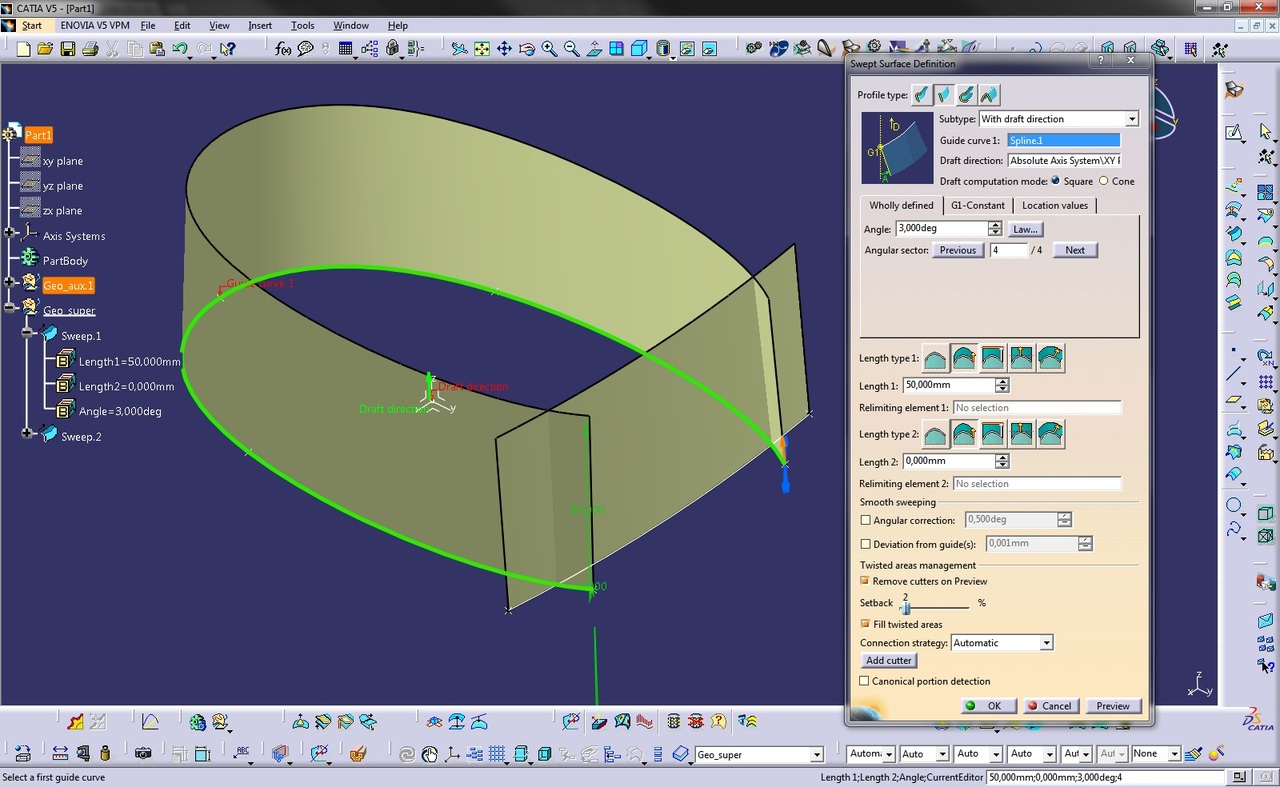
Task: Select the Conic profile type icon
Action: point(989,95)
